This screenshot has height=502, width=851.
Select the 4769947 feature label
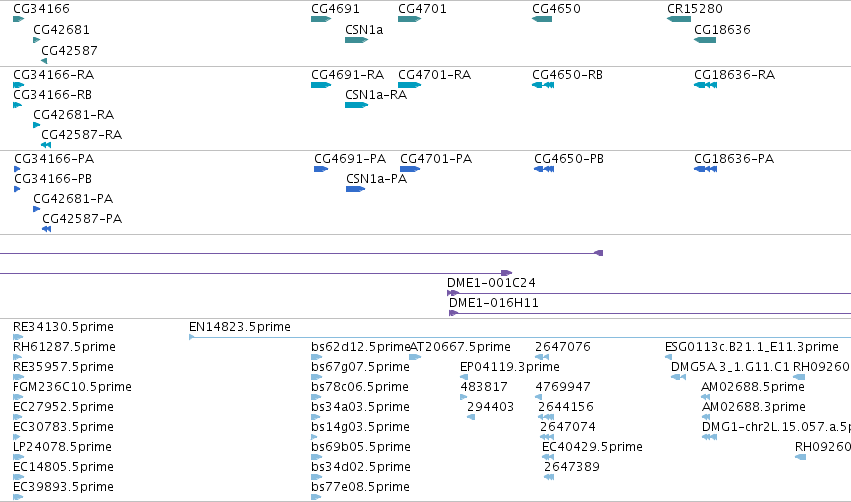point(563,387)
